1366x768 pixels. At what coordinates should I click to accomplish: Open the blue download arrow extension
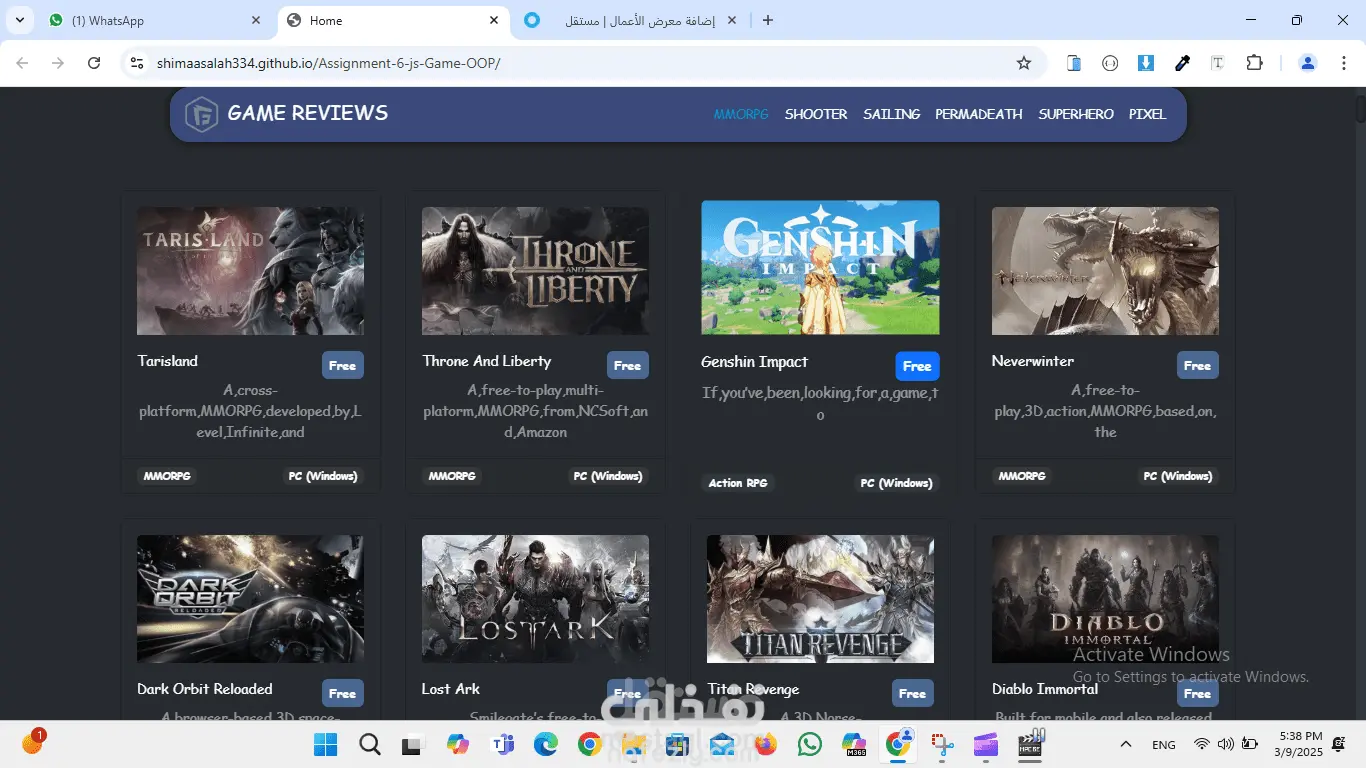1146,63
